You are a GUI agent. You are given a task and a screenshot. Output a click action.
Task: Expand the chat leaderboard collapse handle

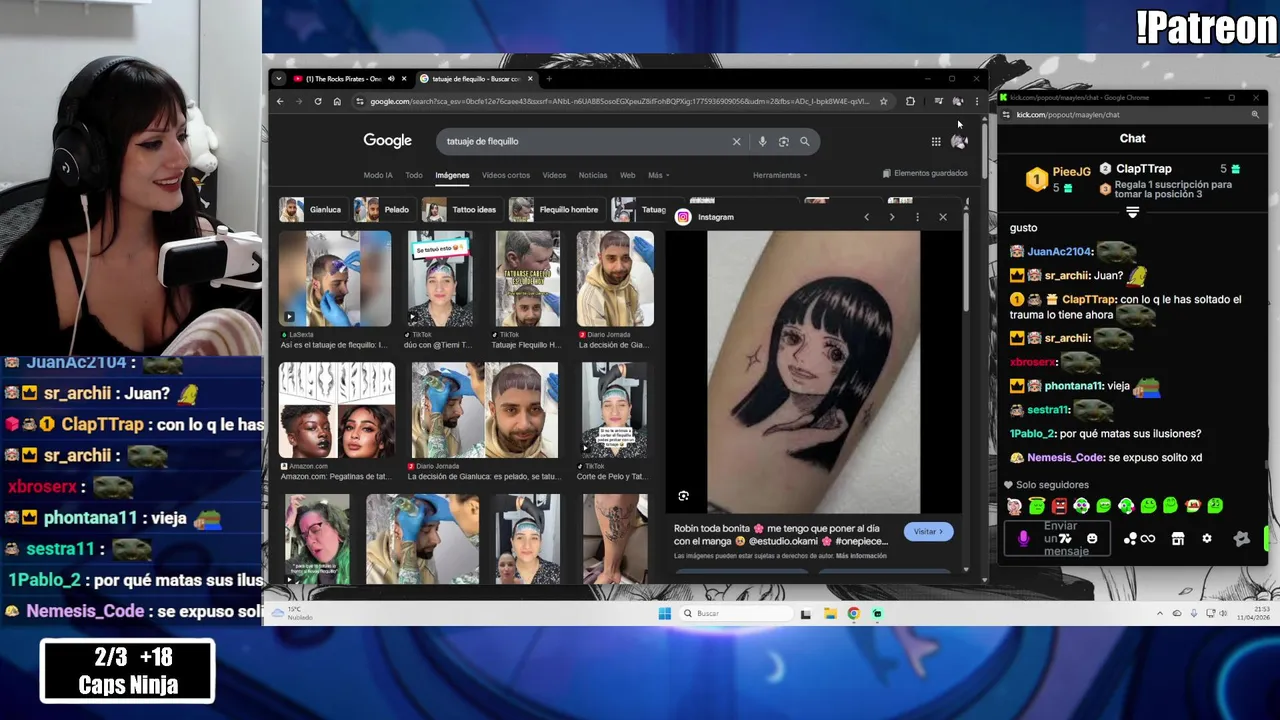(1132, 212)
